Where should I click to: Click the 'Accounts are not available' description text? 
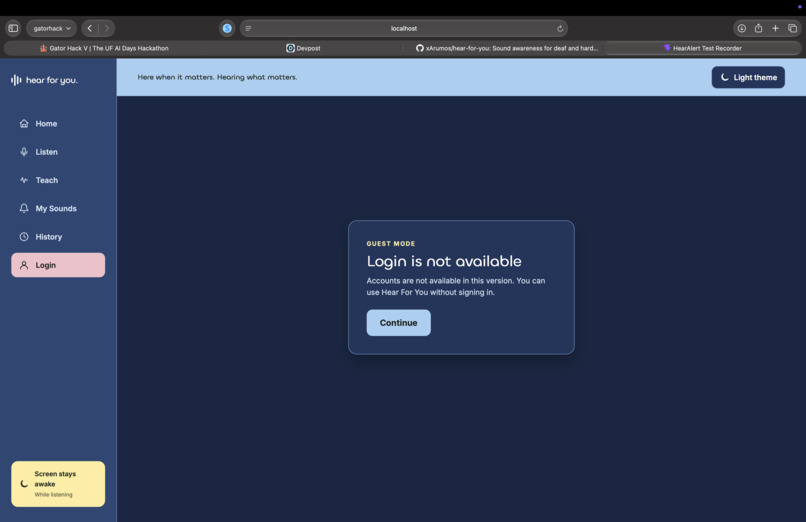tap(456, 287)
